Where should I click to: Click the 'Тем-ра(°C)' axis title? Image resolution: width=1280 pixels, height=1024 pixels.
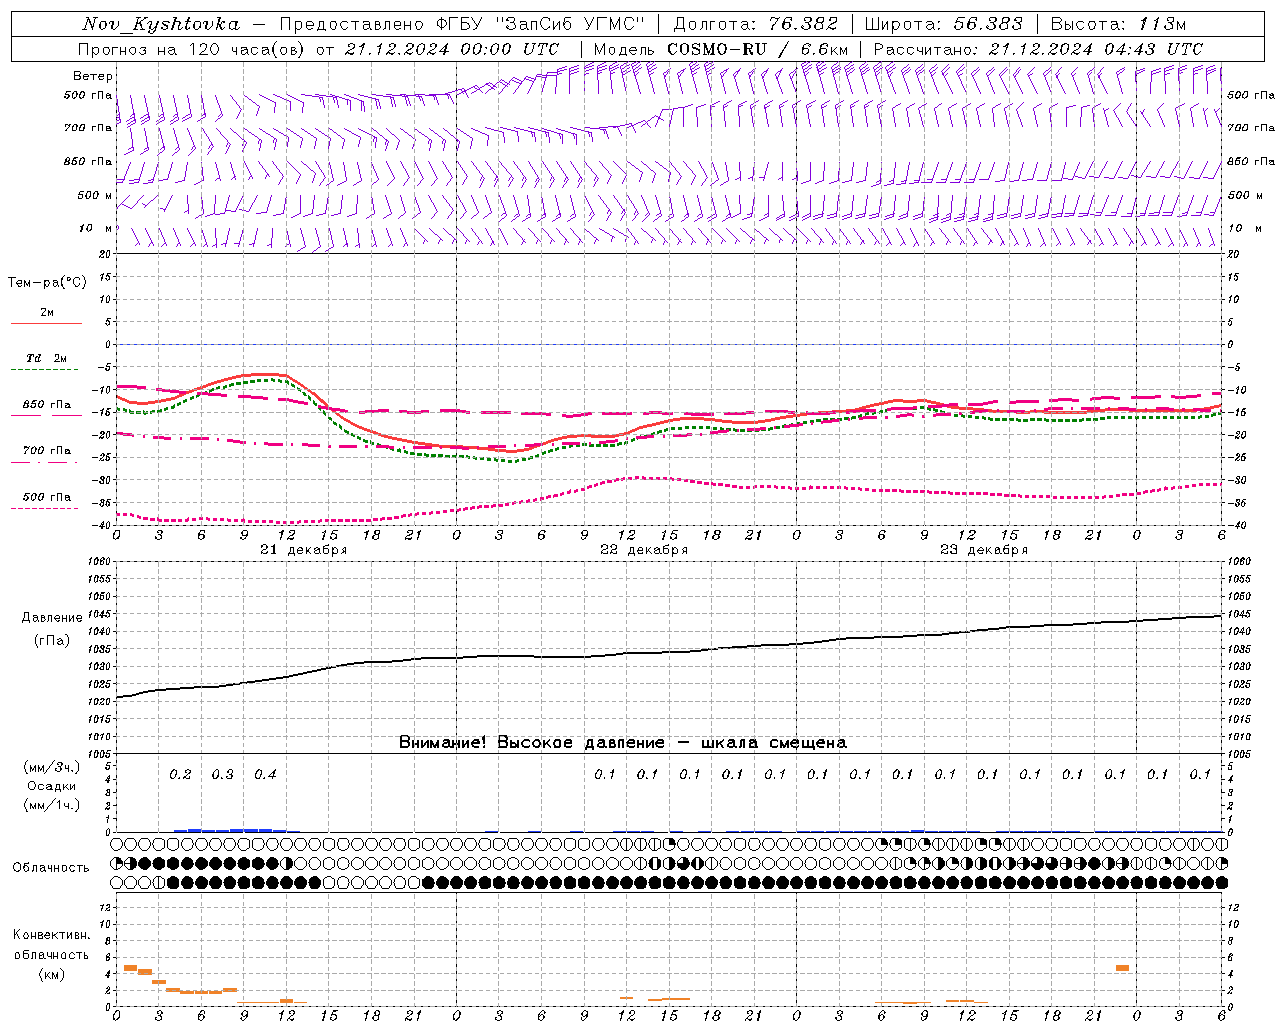point(47,283)
